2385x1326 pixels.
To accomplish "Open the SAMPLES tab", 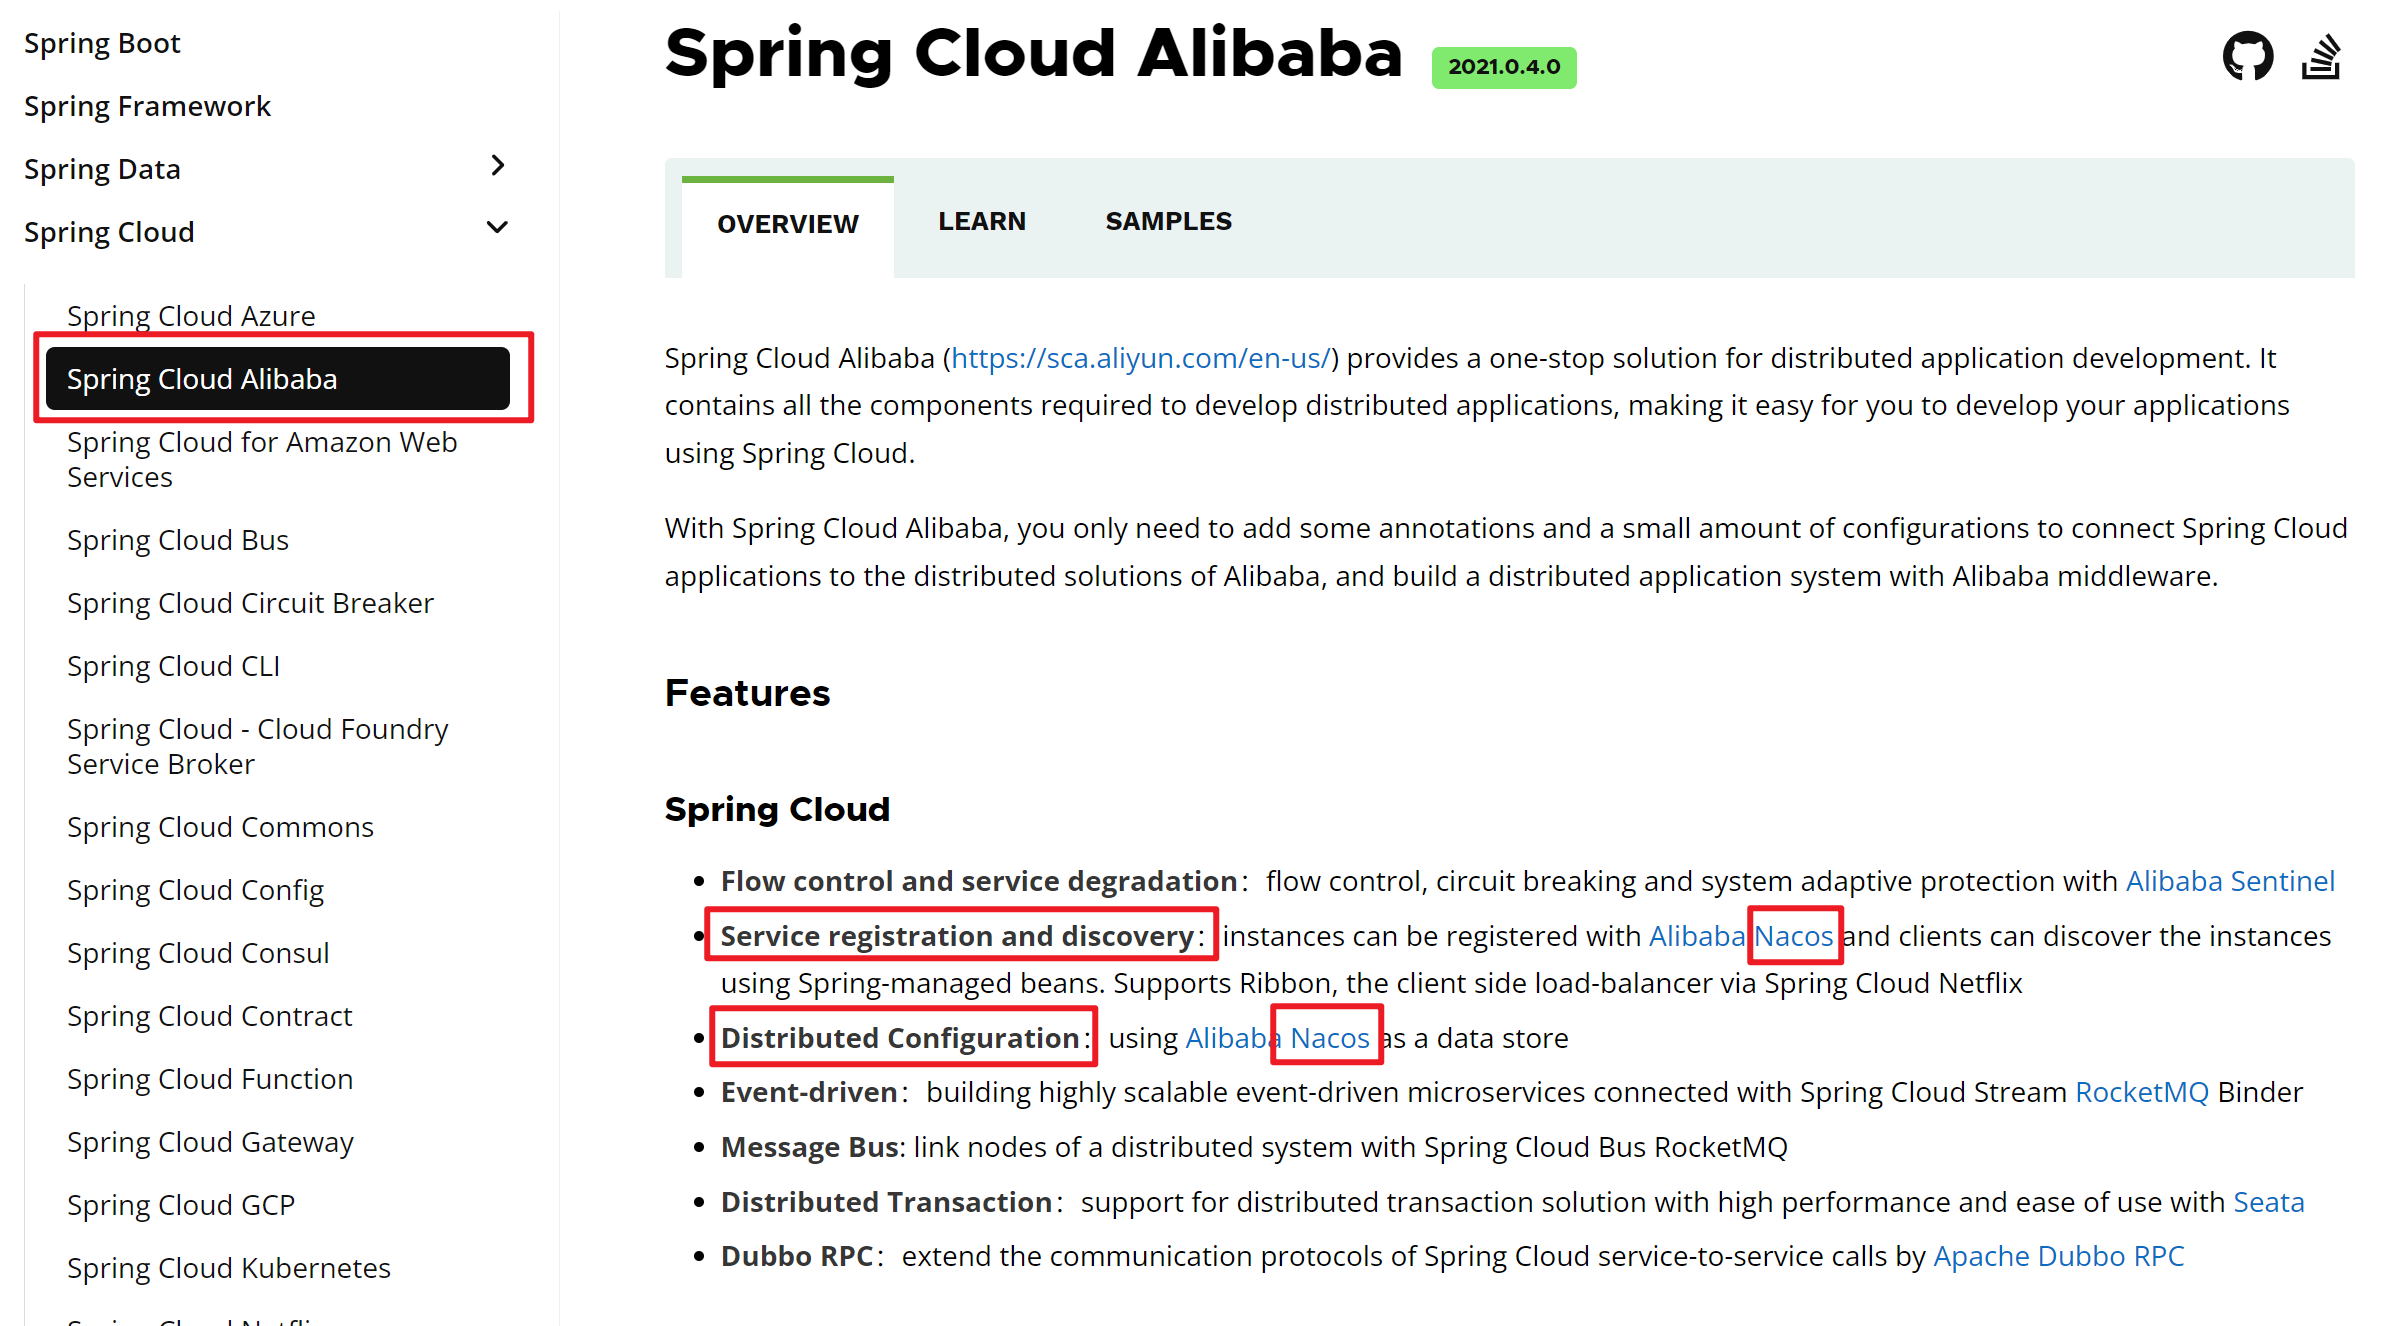I will 1168,221.
